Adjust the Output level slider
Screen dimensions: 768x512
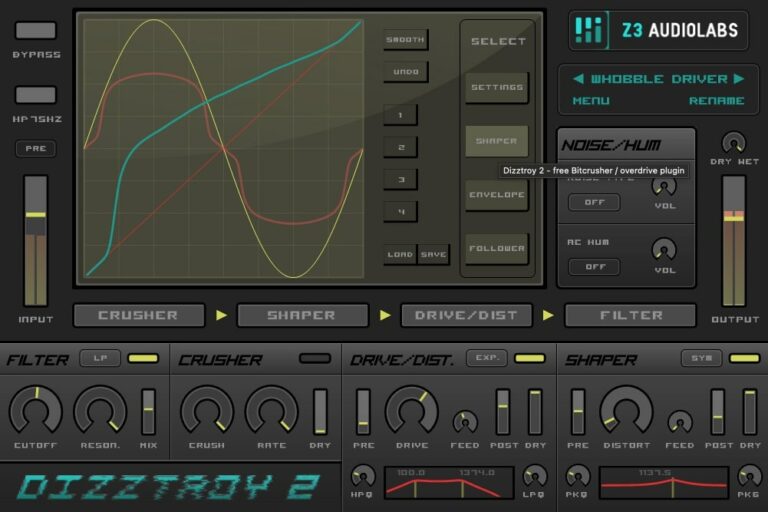coord(734,241)
